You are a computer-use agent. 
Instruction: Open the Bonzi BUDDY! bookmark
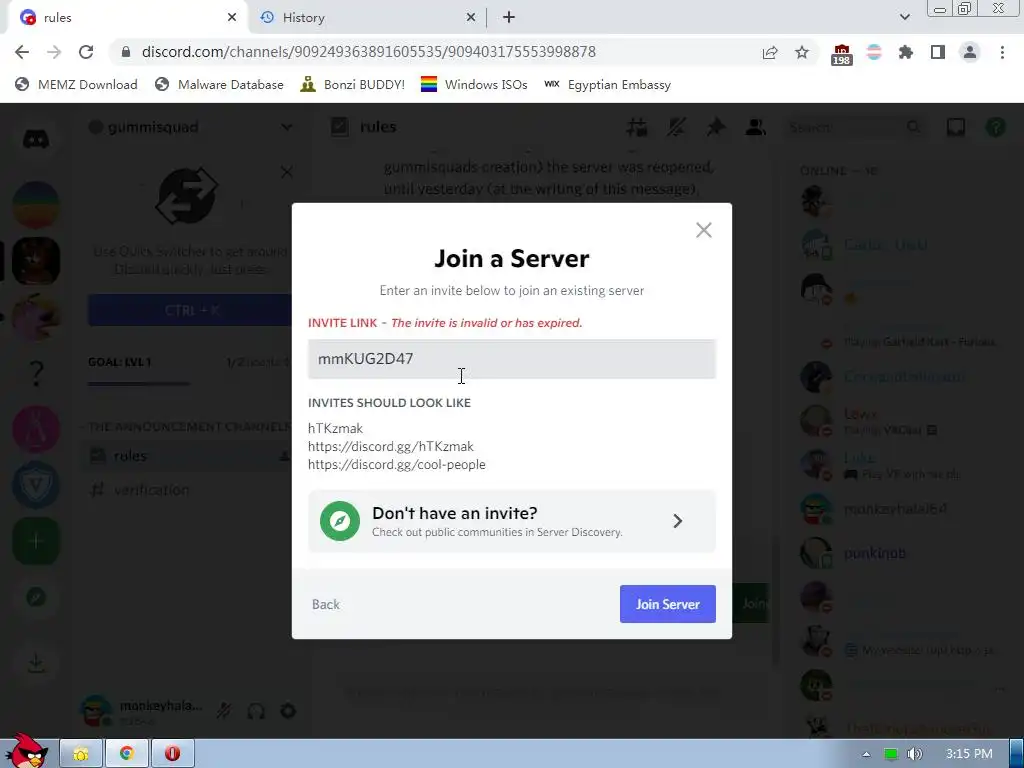click(352, 85)
